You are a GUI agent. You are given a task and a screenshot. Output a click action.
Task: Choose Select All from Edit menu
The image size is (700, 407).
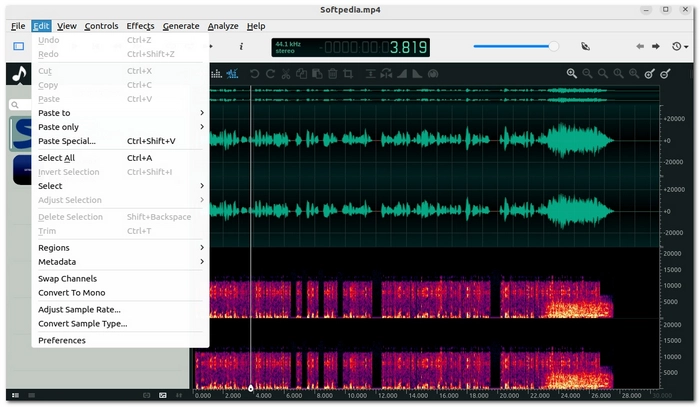(x=120, y=158)
